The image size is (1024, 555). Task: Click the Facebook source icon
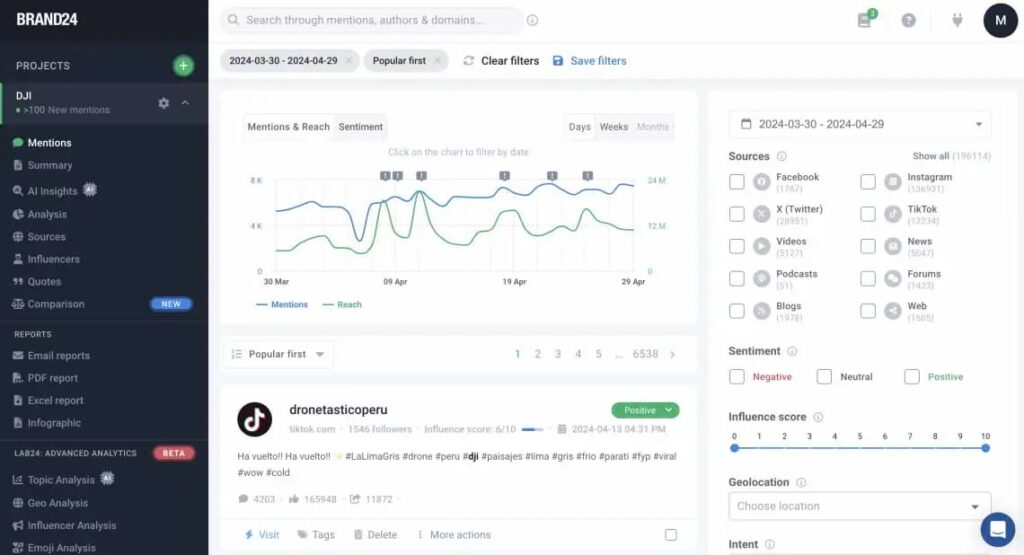point(761,182)
